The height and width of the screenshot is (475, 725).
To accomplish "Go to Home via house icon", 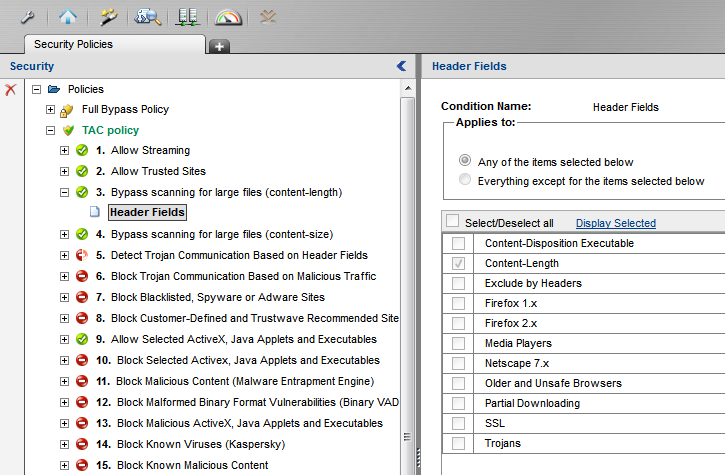I will 66,16.
